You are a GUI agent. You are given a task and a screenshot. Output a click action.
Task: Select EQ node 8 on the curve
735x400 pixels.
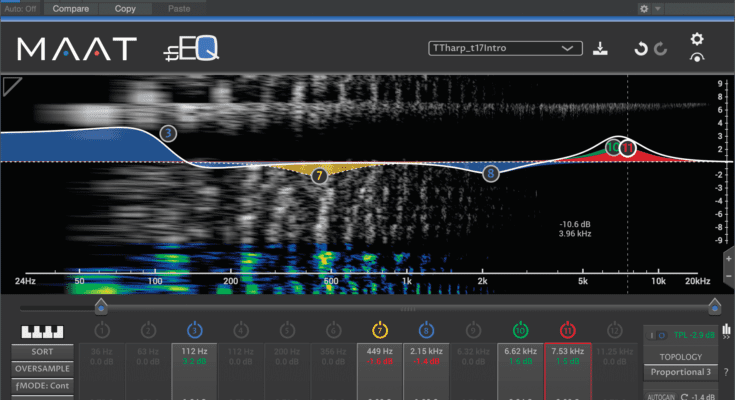coord(490,173)
